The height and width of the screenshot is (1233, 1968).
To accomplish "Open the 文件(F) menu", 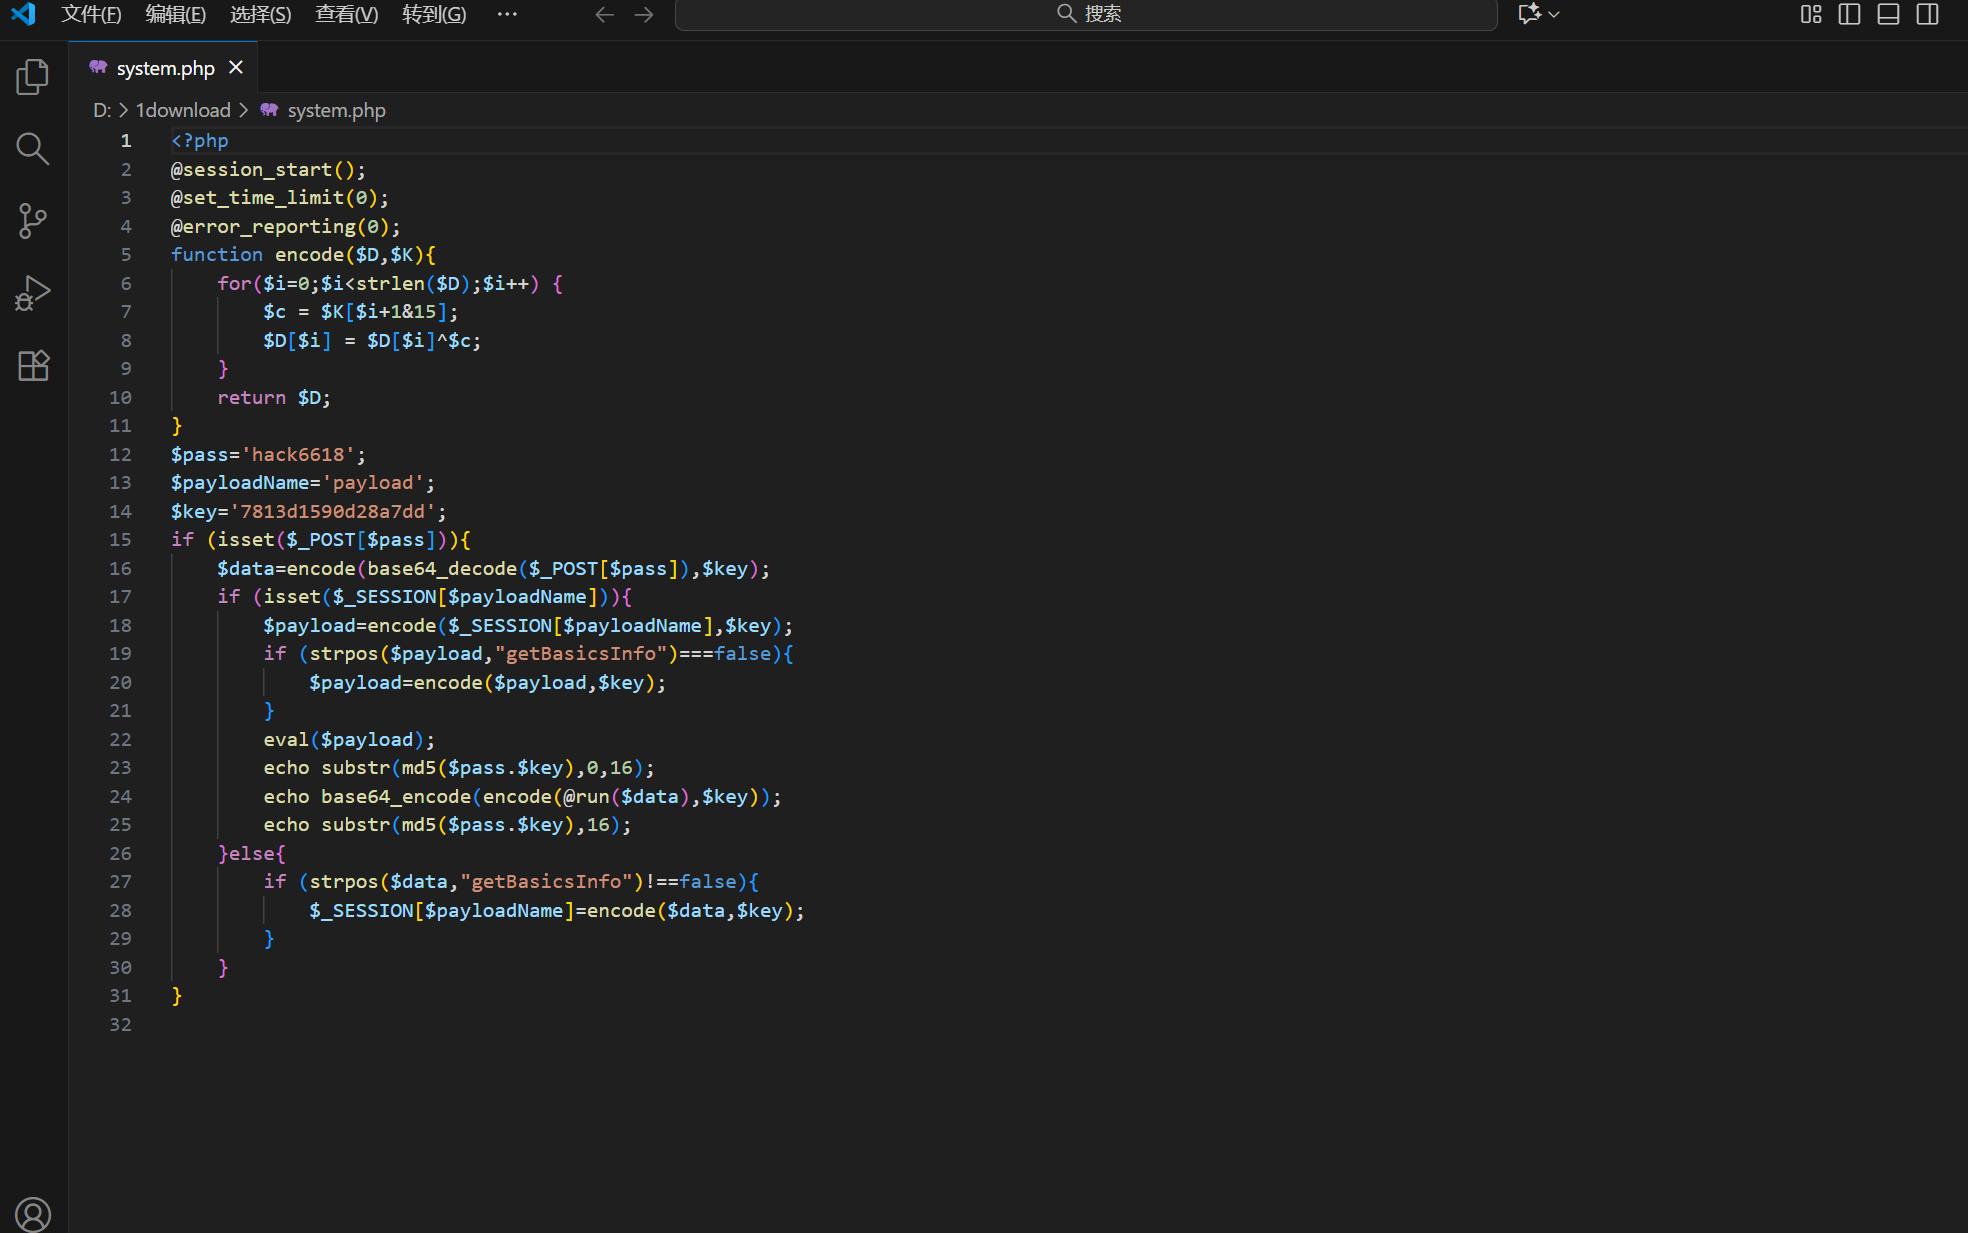I will click(x=91, y=14).
